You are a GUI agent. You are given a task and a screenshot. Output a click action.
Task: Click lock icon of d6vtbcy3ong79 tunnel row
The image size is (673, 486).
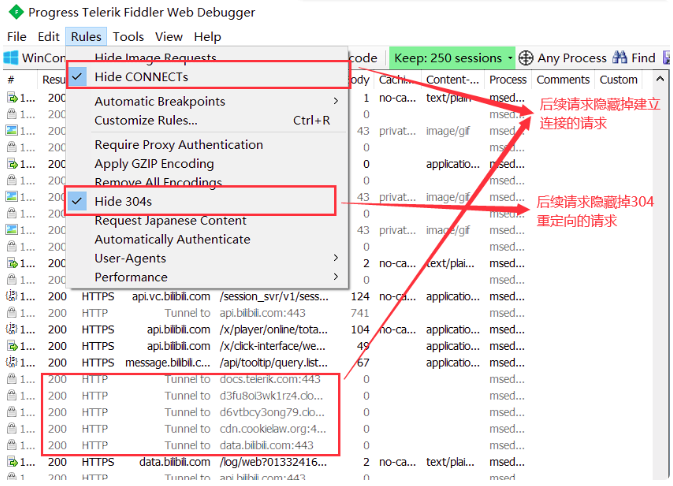[12, 412]
